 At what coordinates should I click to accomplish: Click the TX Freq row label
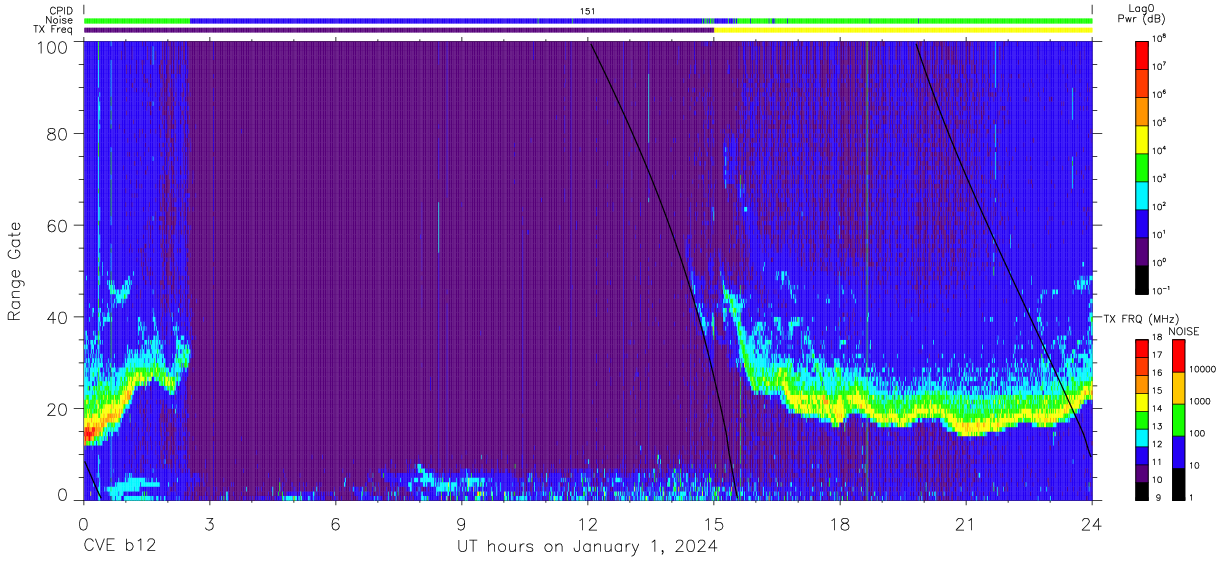(54, 29)
